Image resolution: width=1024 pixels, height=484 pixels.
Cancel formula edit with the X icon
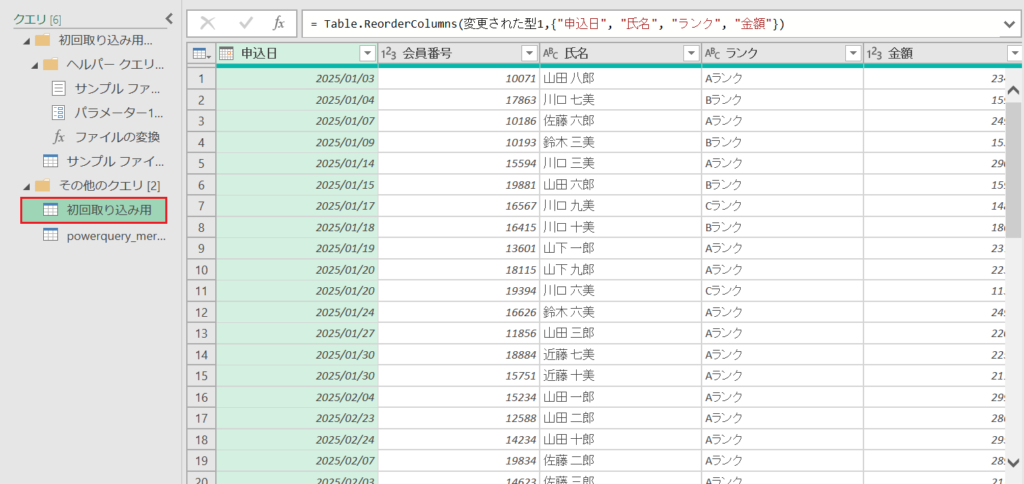coord(208,24)
